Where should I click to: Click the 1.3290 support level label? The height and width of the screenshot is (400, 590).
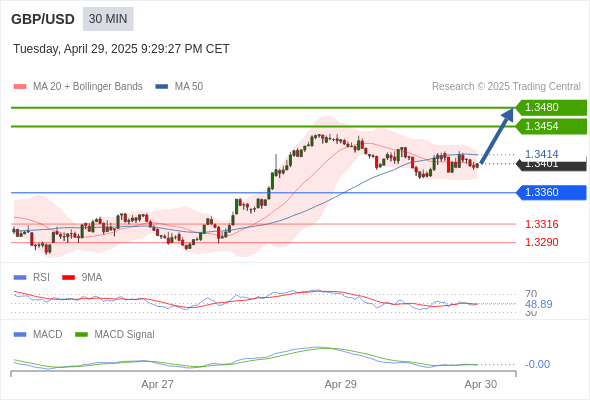pos(541,242)
